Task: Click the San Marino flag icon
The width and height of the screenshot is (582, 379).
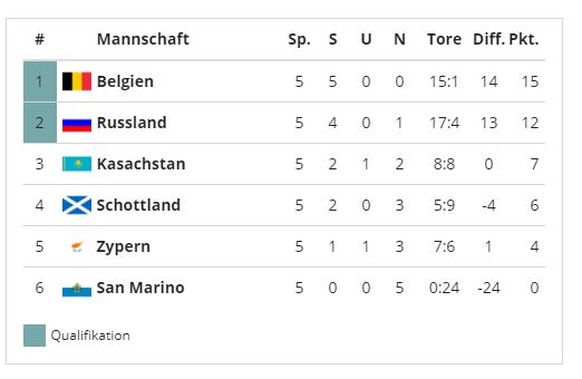Action: (x=76, y=290)
